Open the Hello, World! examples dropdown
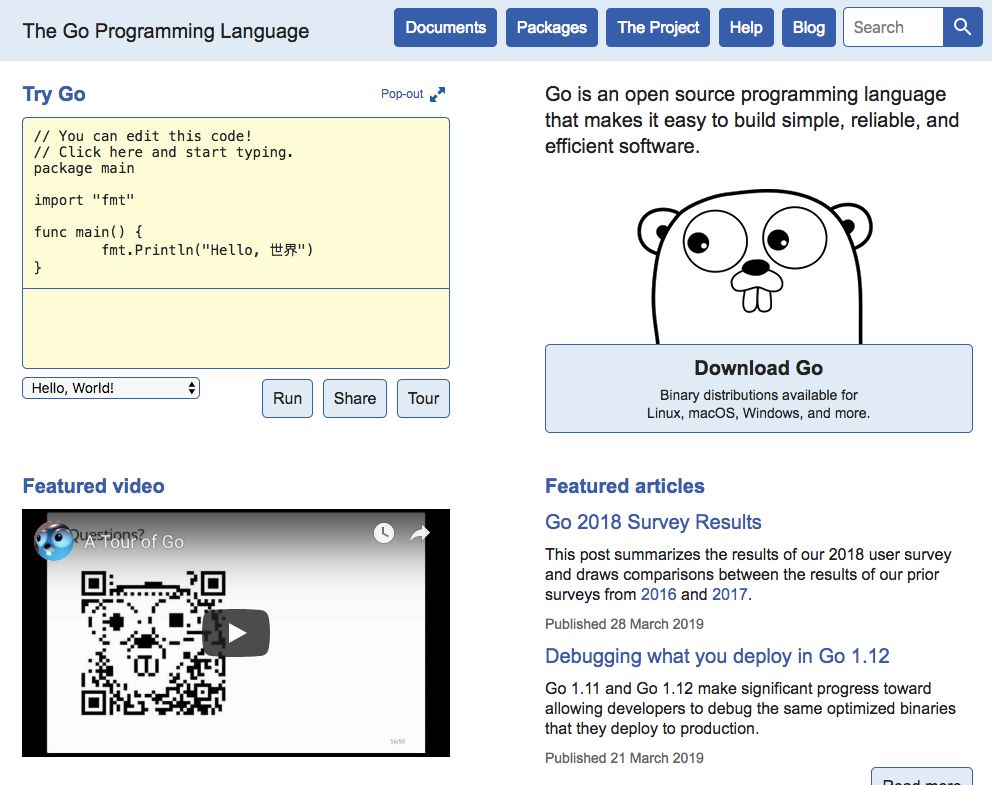 coord(111,388)
